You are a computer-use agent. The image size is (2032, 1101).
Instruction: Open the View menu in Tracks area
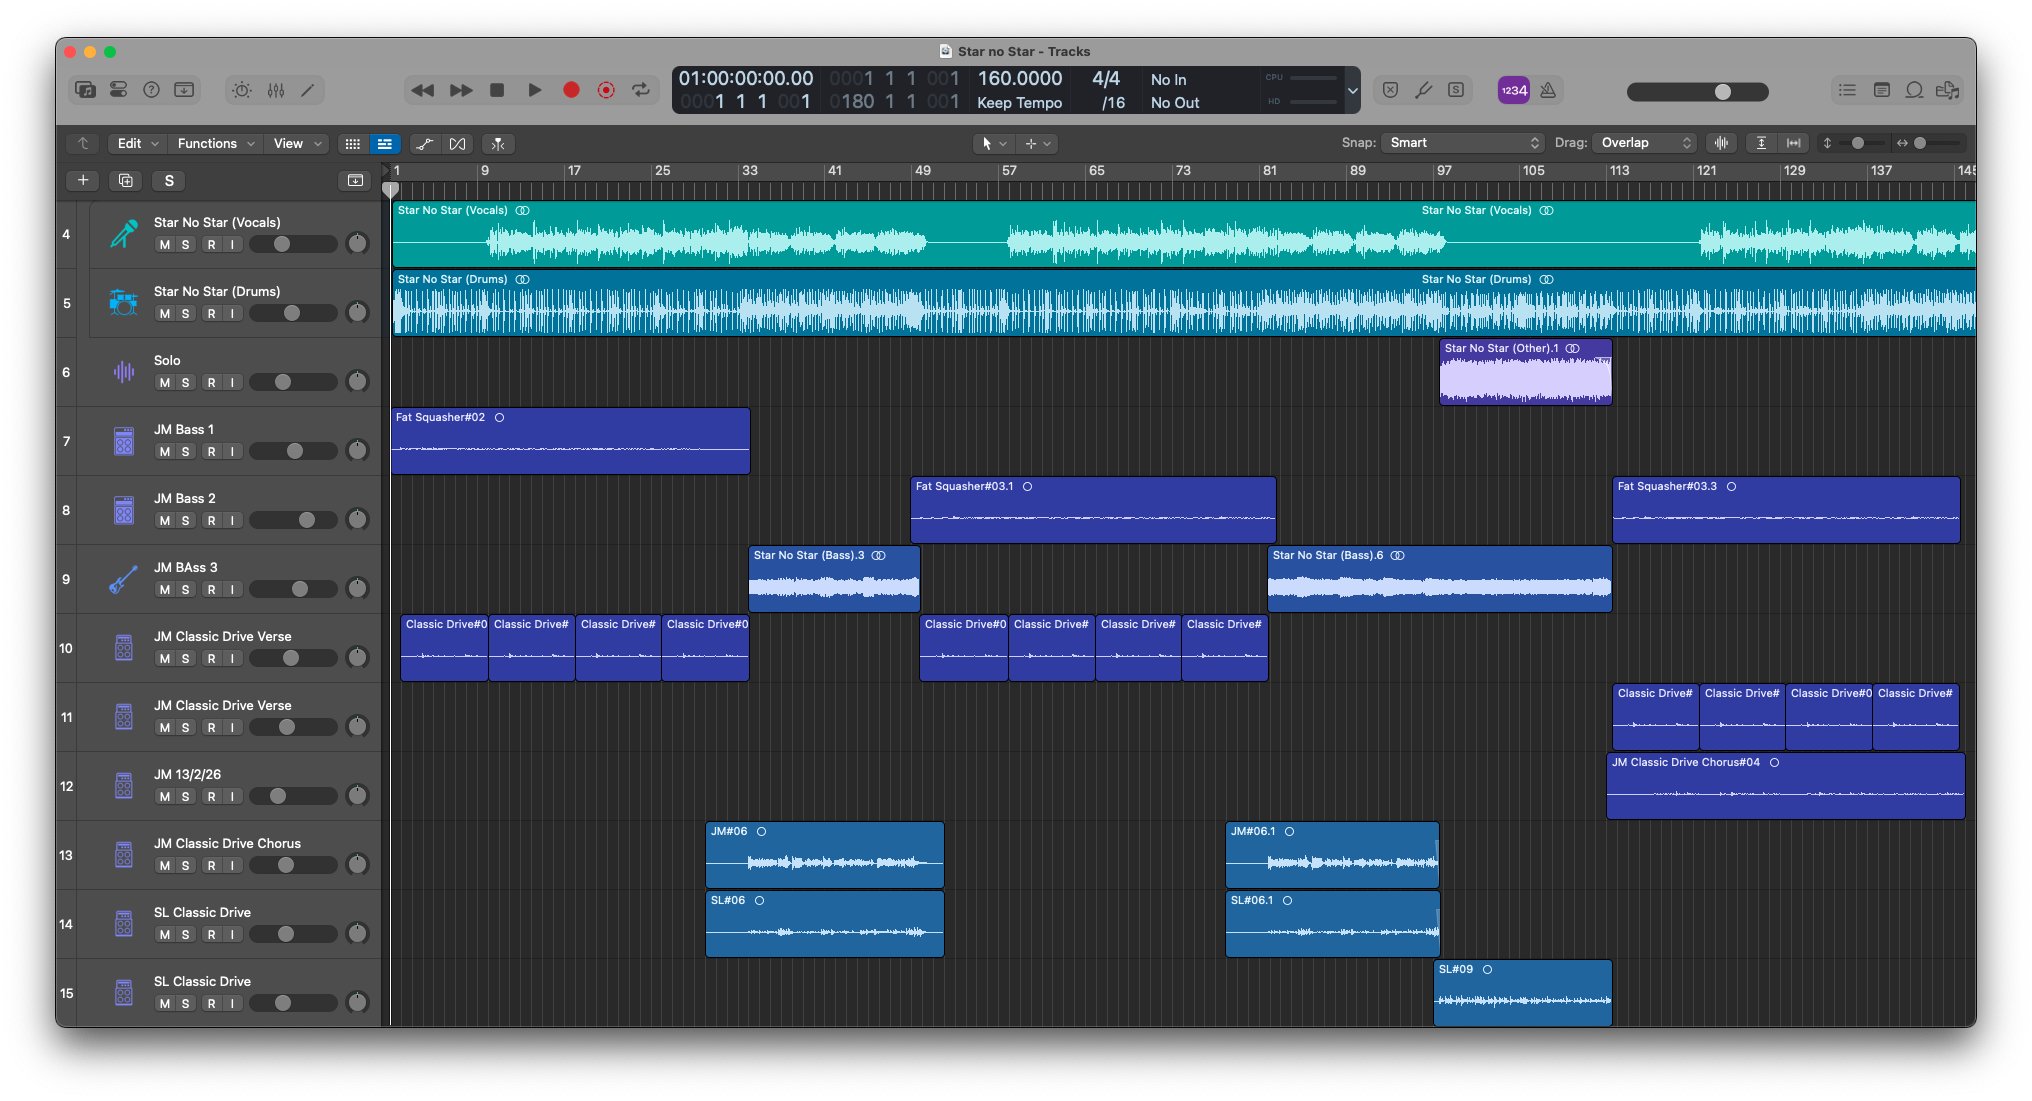tap(297, 143)
